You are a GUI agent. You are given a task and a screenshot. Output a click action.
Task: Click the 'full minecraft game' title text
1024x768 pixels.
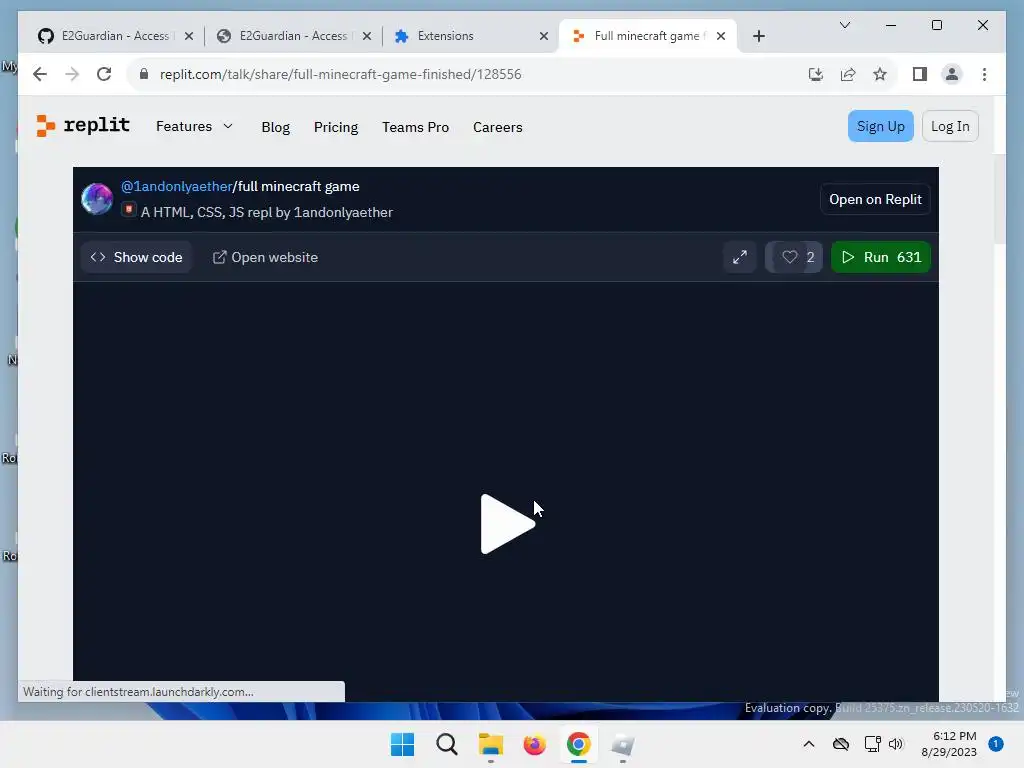(x=298, y=186)
